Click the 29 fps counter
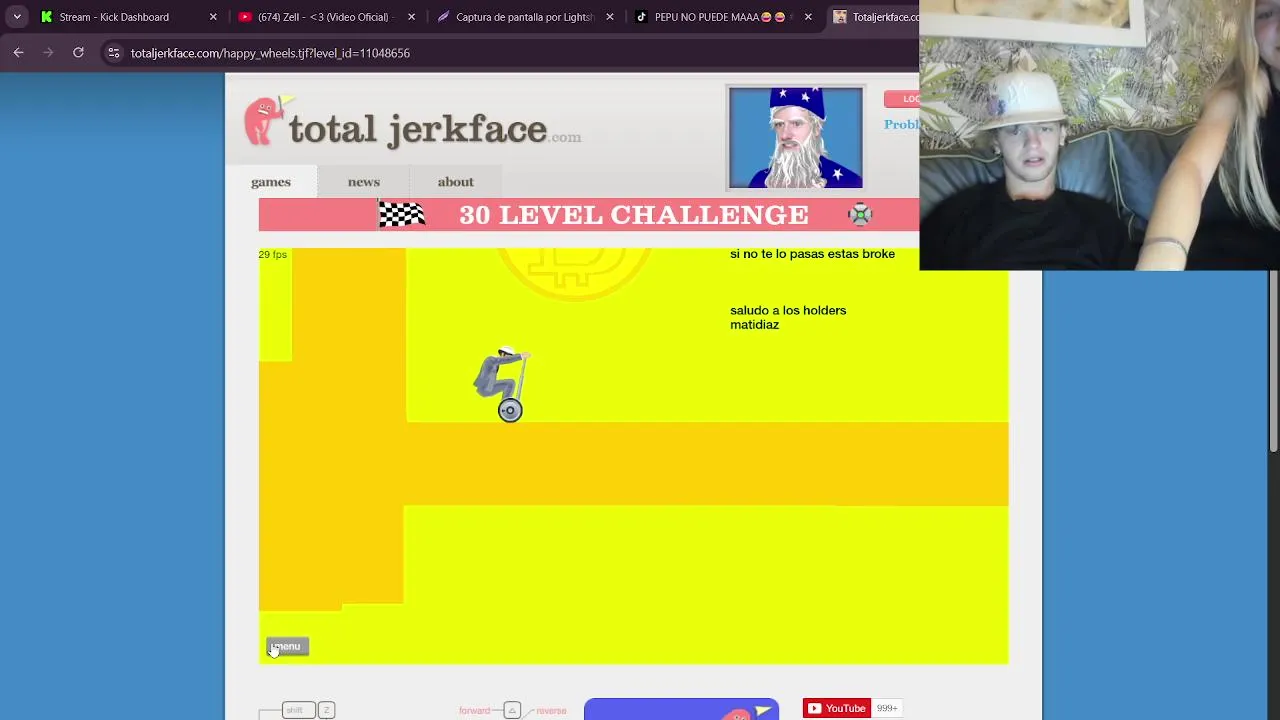The width and height of the screenshot is (1280, 720). coord(273,254)
